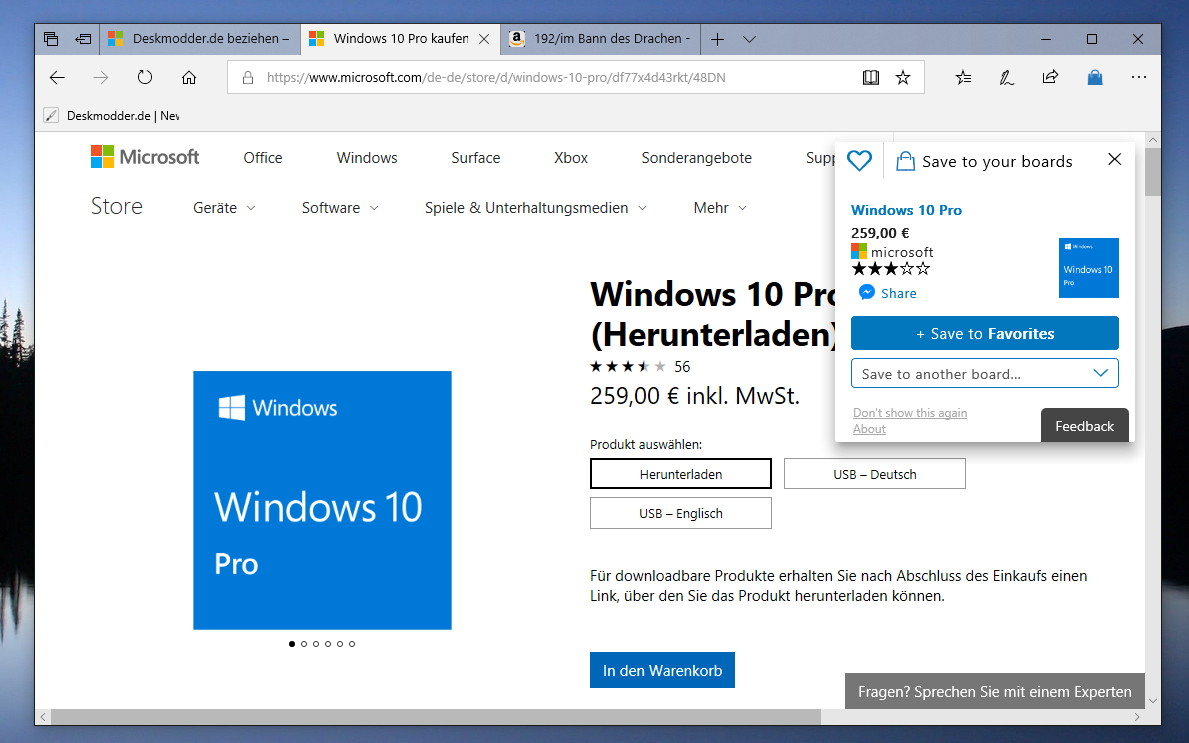Image resolution: width=1189 pixels, height=743 pixels.
Task: Go to the Home page icon
Action: (x=189, y=77)
